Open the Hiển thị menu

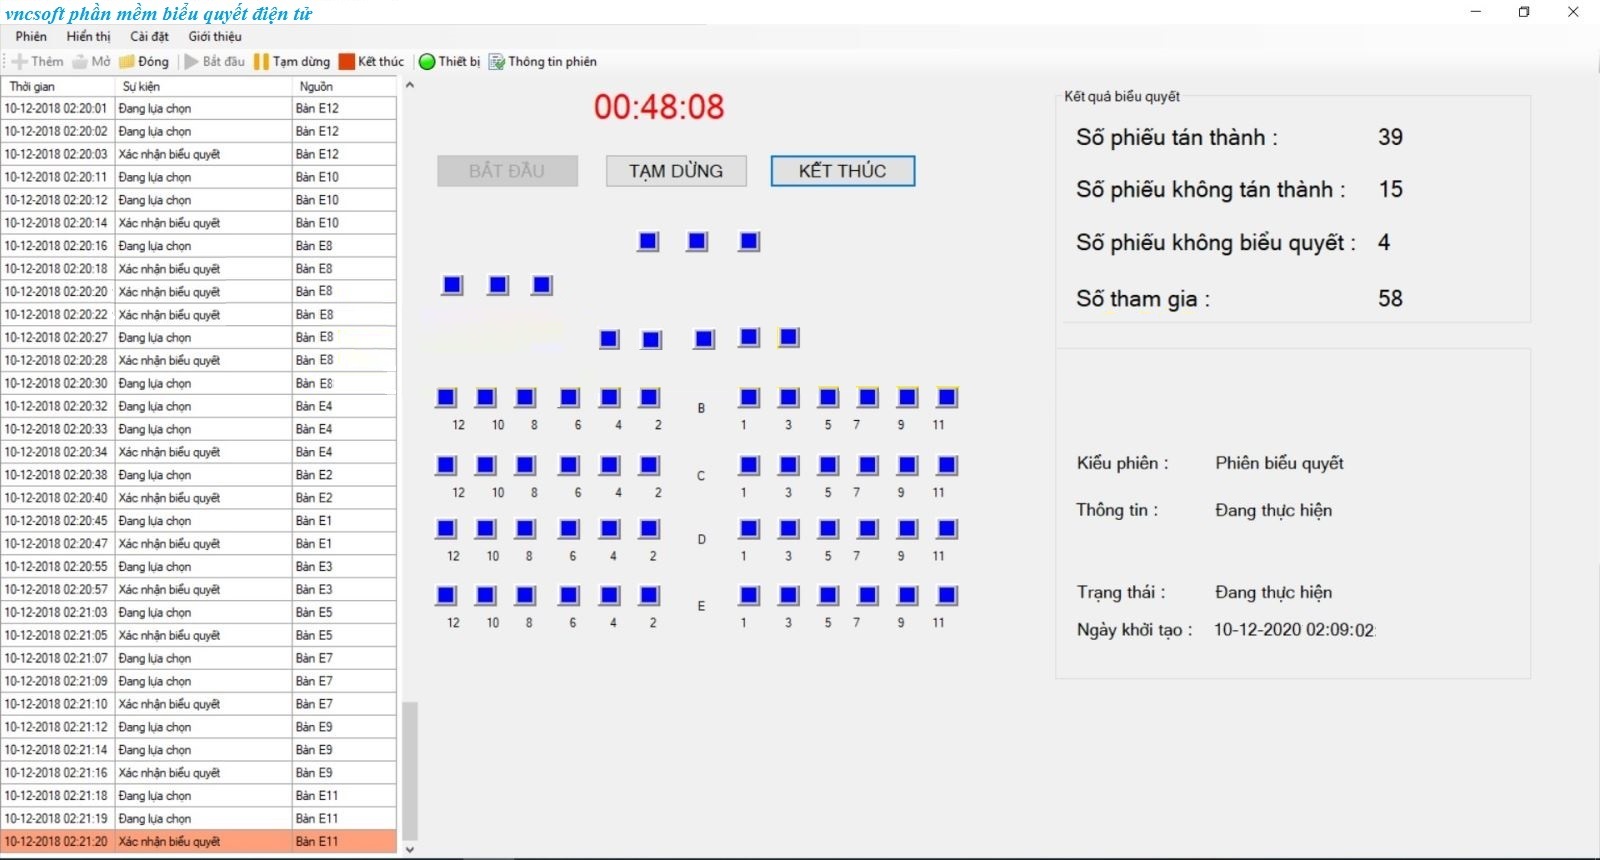[89, 36]
